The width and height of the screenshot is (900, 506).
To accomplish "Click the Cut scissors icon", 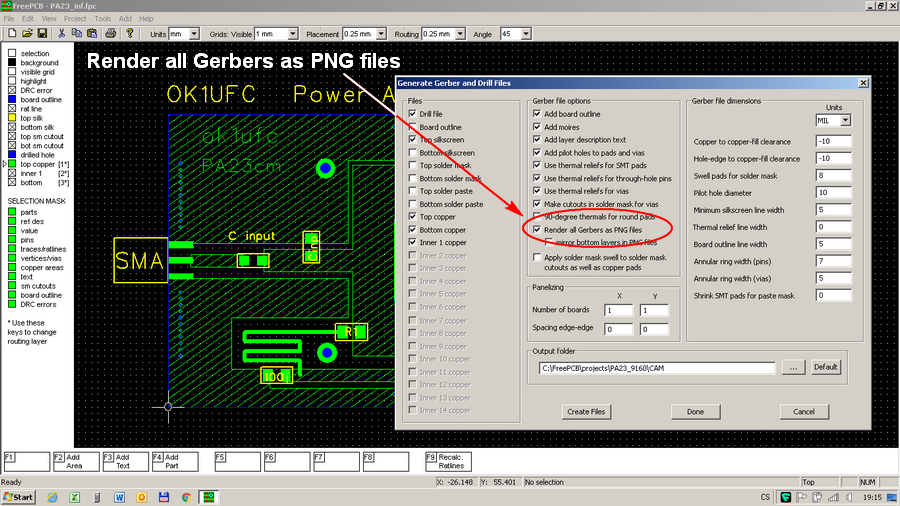I will click(62, 33).
